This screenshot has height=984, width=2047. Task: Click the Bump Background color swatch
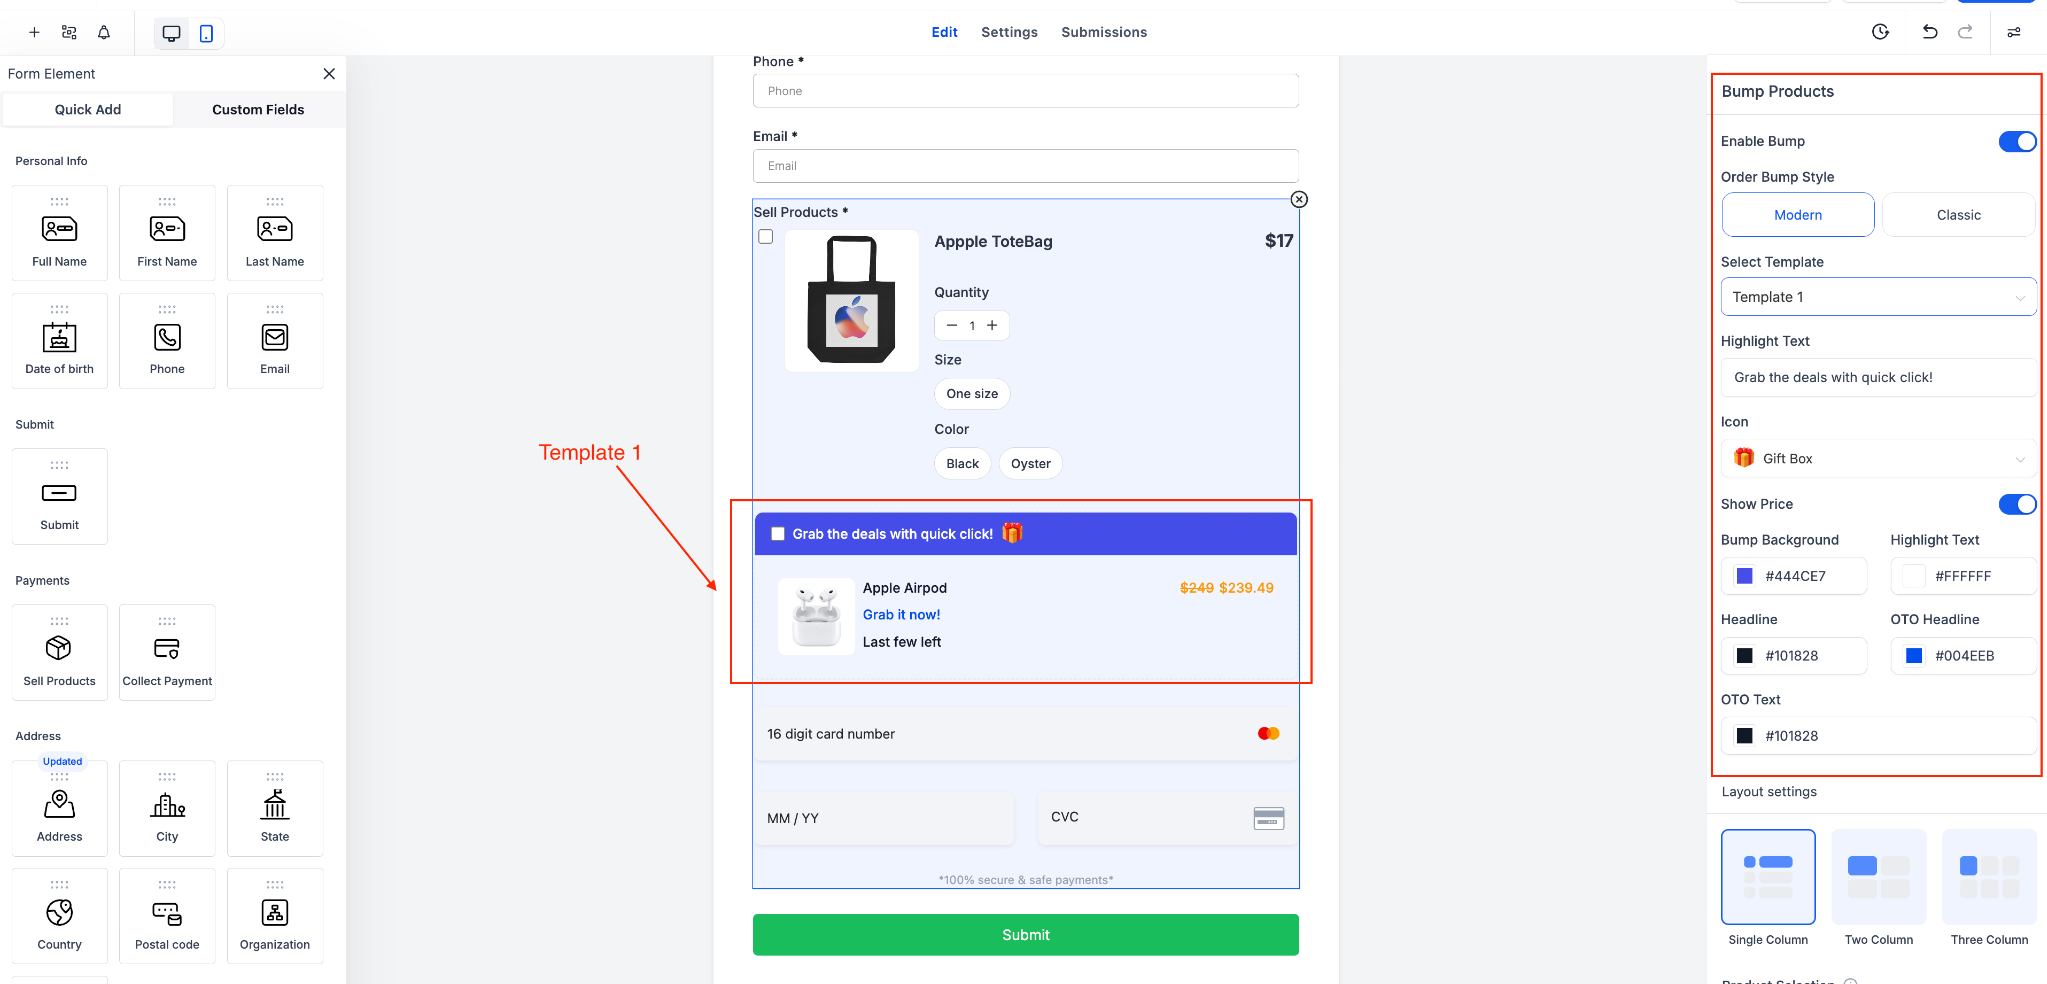pos(1745,576)
